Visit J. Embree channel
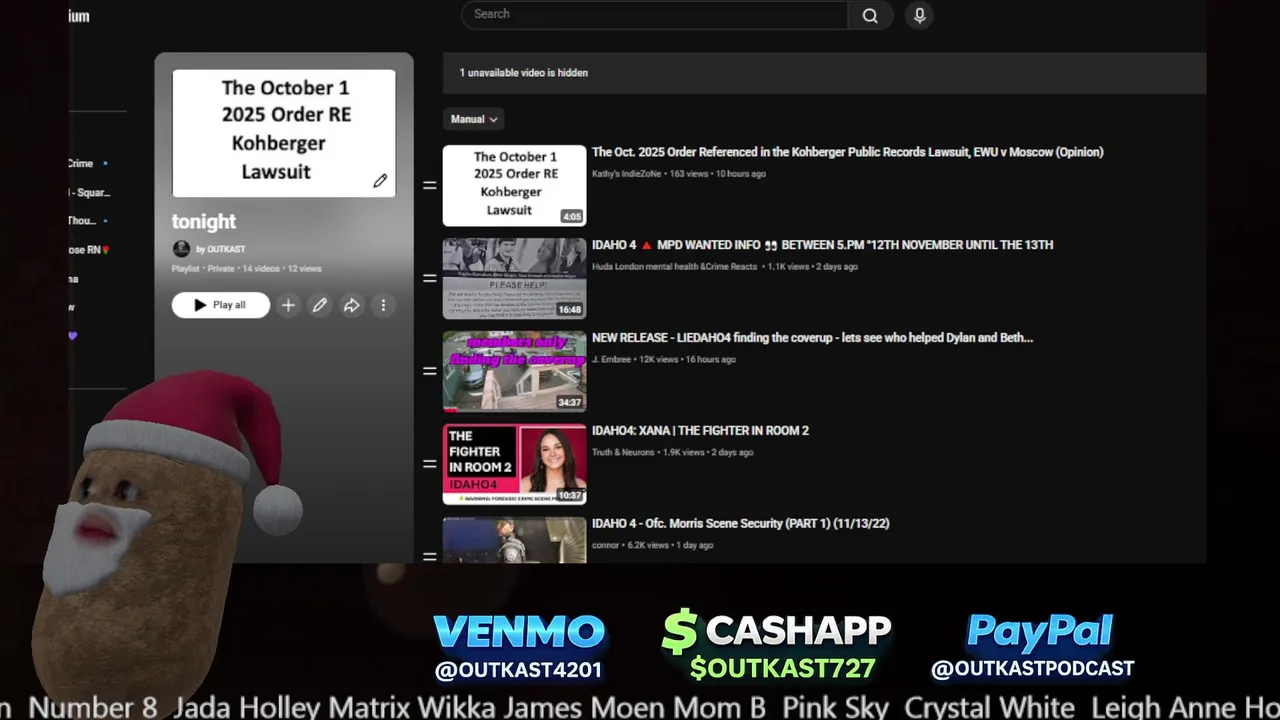Viewport: 1280px width, 720px height. click(611, 360)
